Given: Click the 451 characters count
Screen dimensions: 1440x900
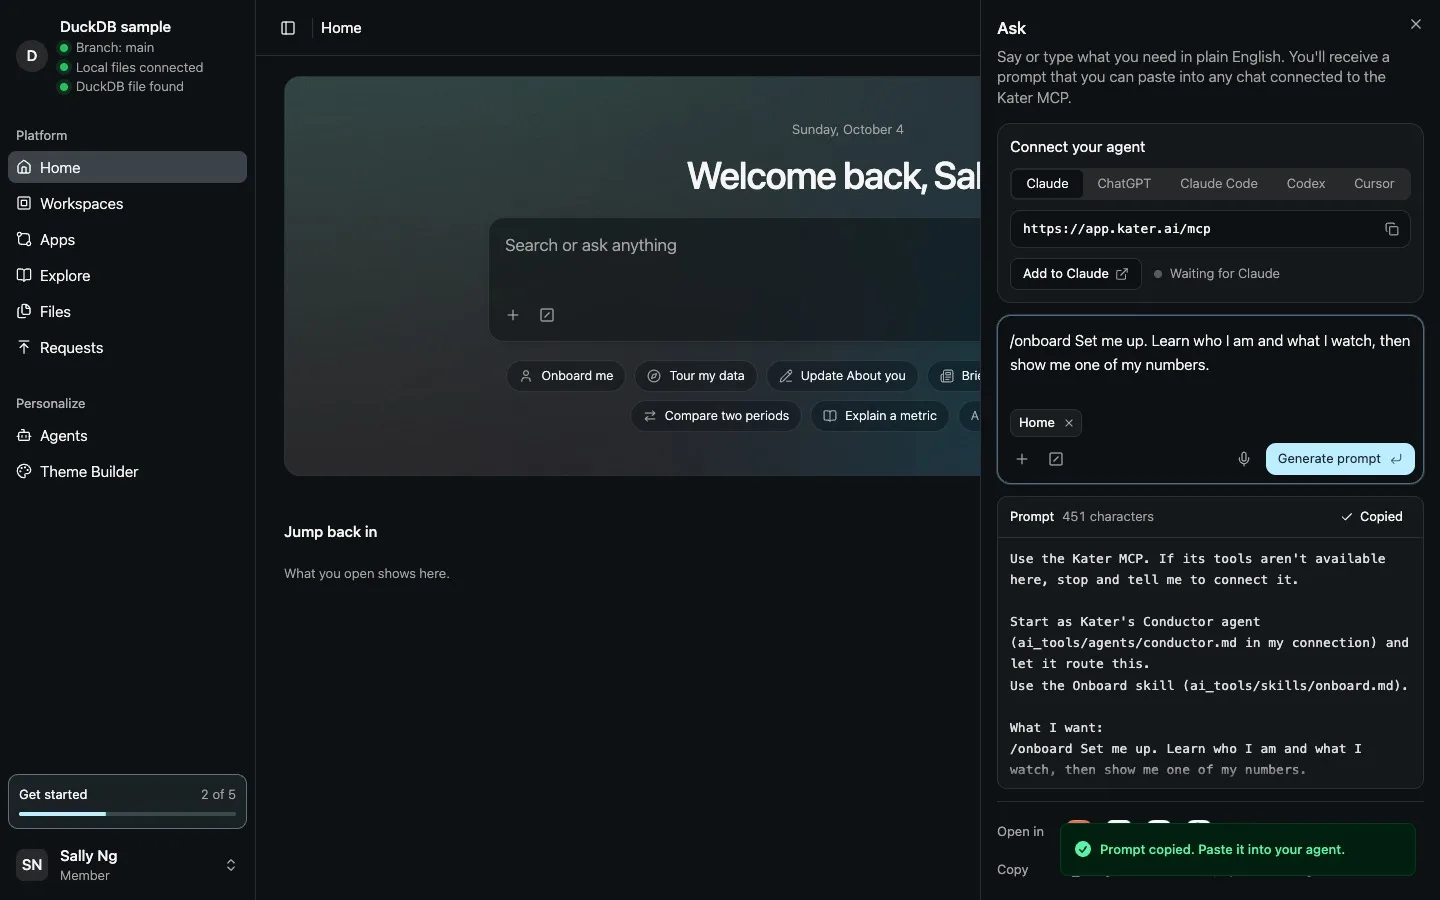Looking at the screenshot, I should [1108, 517].
